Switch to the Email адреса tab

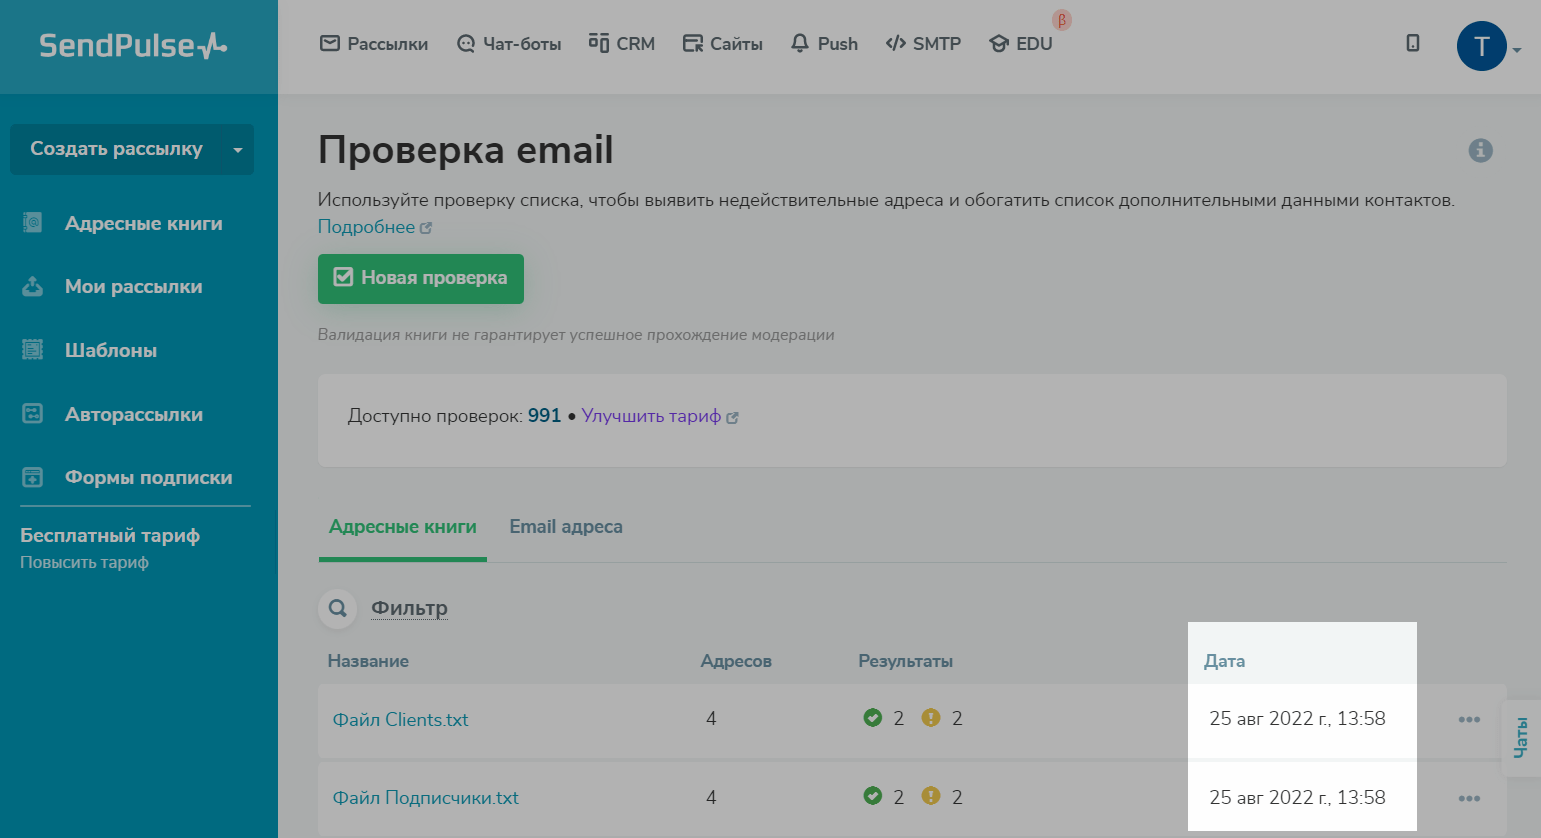click(566, 527)
